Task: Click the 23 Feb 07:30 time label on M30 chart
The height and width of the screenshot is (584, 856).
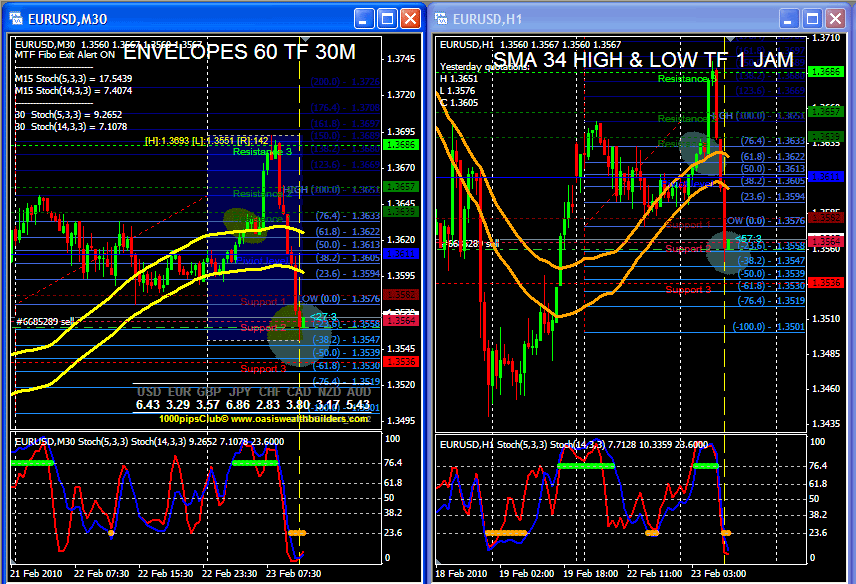Action: click(293, 574)
